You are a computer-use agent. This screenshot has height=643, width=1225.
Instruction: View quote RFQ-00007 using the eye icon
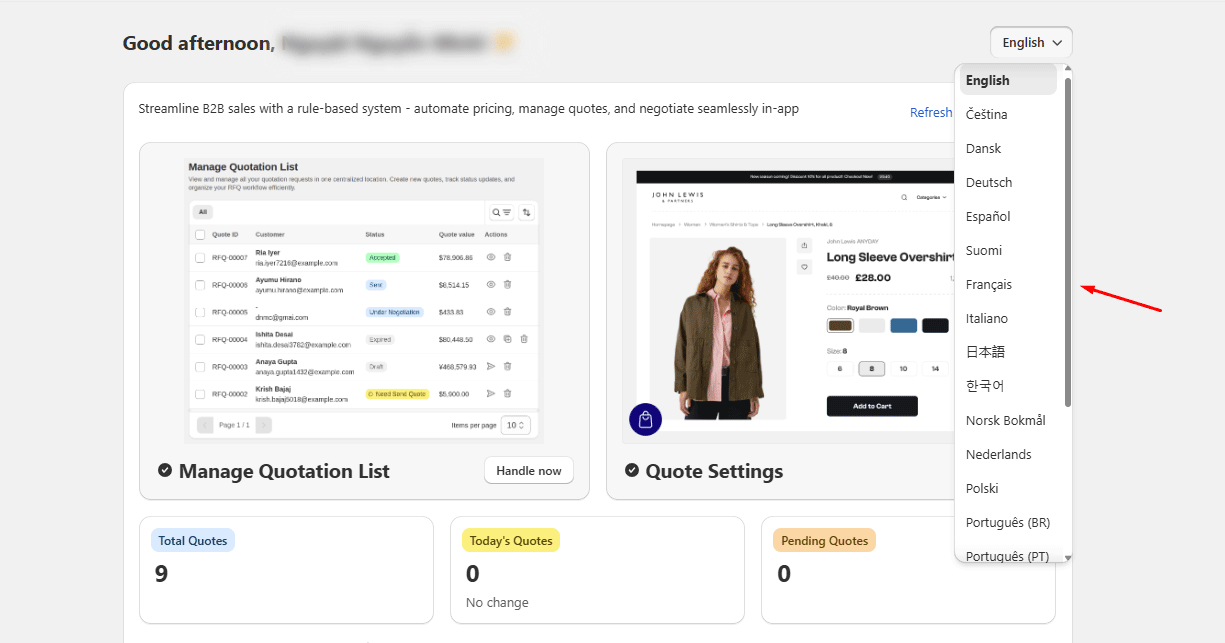click(x=490, y=258)
